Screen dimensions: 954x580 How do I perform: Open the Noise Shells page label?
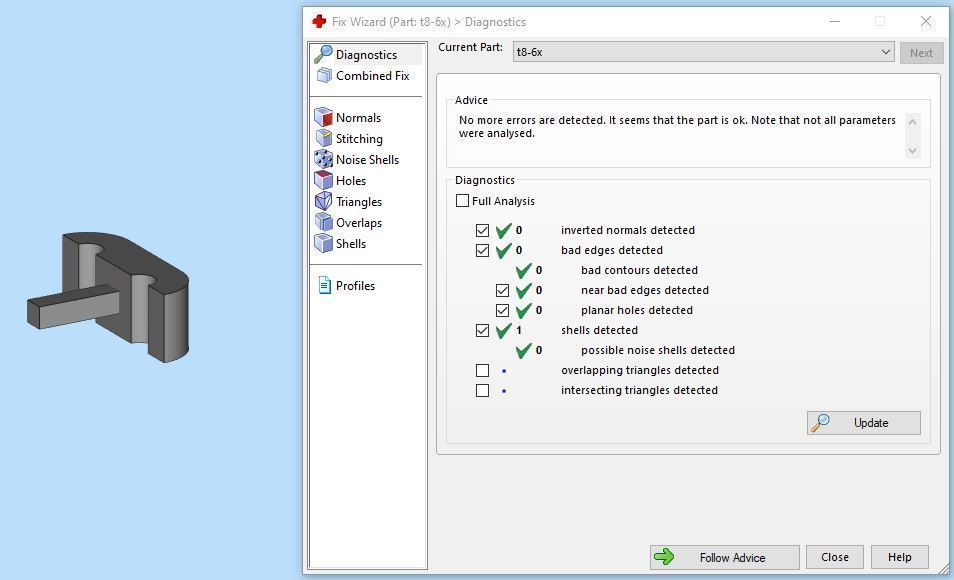[367, 159]
